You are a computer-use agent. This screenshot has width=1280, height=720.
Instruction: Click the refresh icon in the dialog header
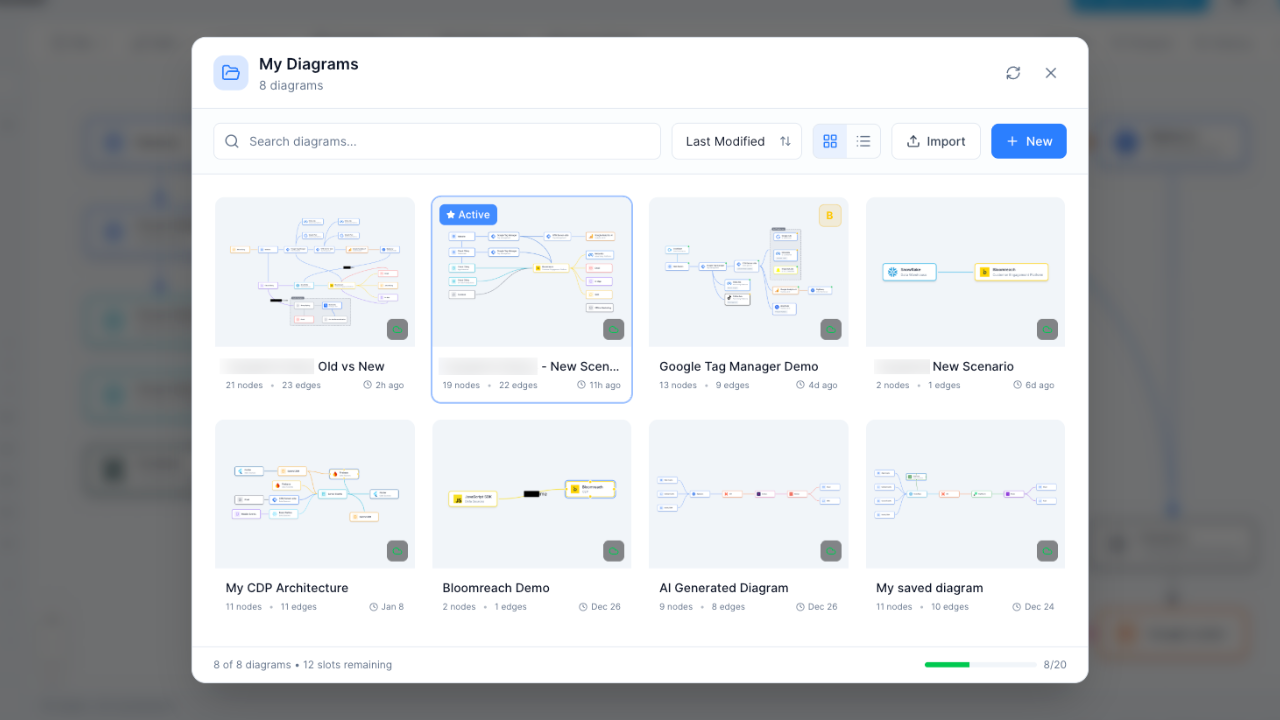pyautogui.click(x=1013, y=72)
